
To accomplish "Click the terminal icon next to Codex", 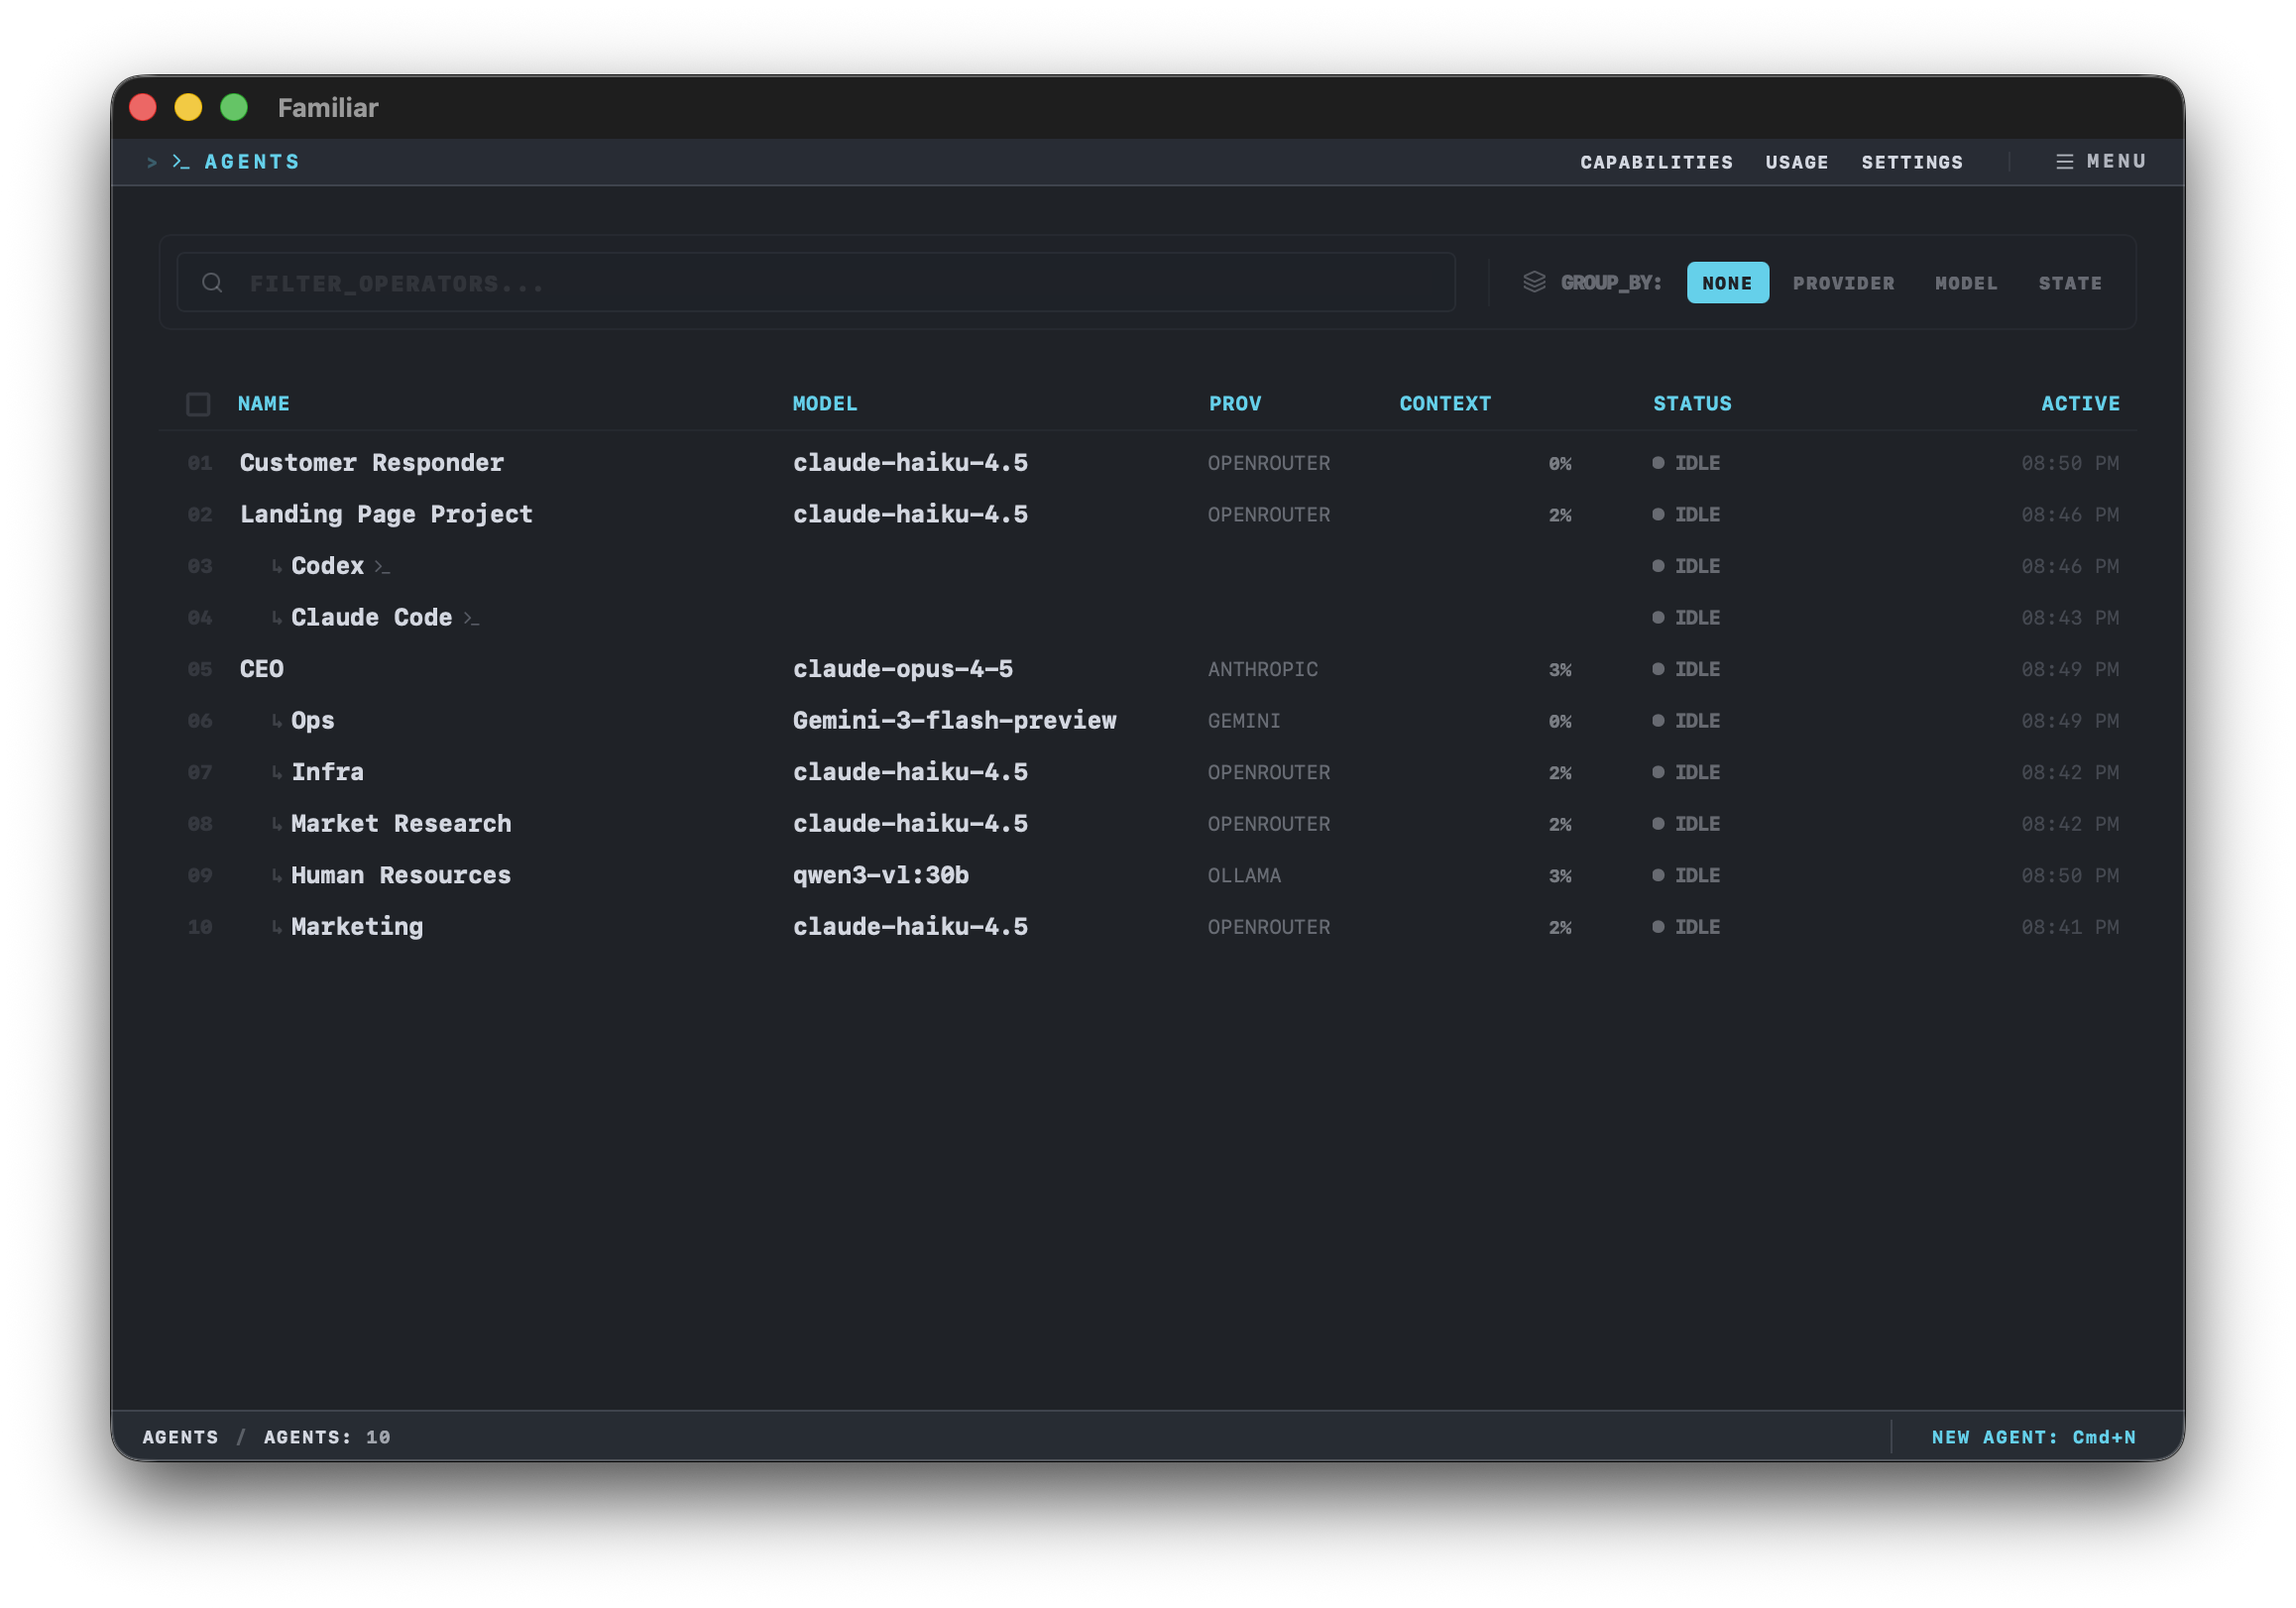I will (x=383, y=566).
